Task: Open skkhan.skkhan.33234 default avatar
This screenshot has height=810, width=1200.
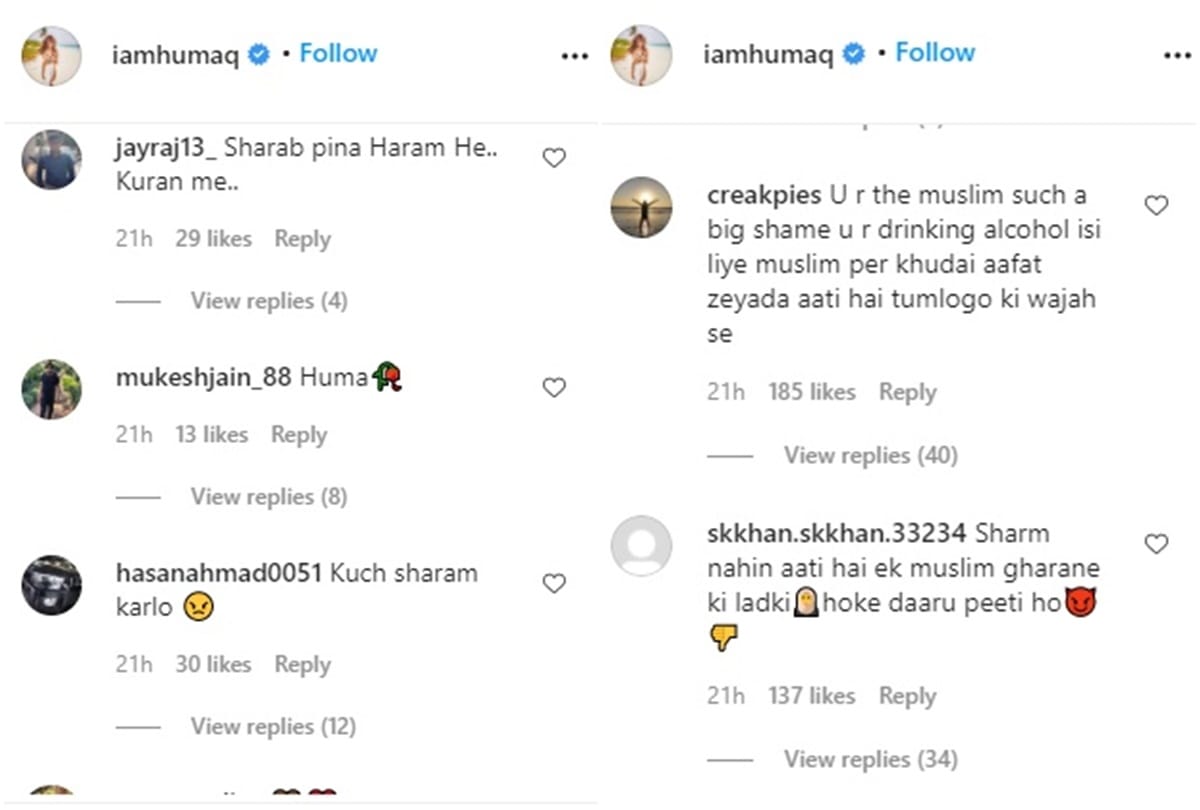Action: 641,546
